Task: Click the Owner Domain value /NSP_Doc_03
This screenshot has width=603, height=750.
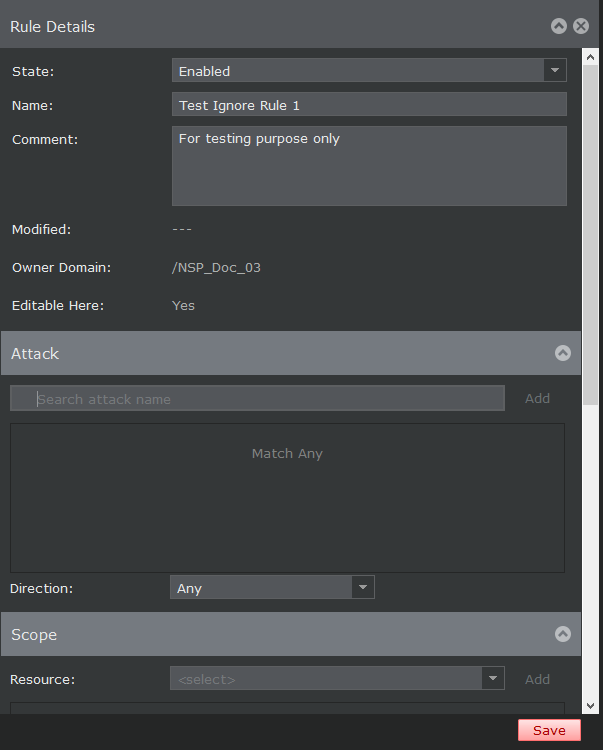Action: click(x=216, y=267)
